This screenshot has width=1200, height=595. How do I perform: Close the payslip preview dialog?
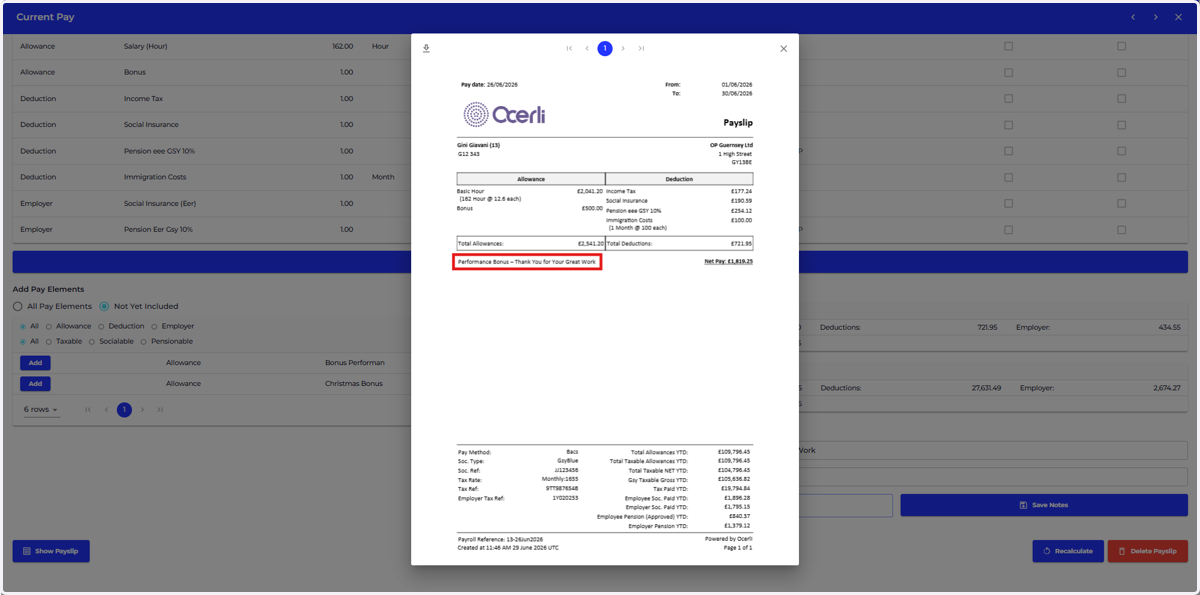(x=783, y=48)
